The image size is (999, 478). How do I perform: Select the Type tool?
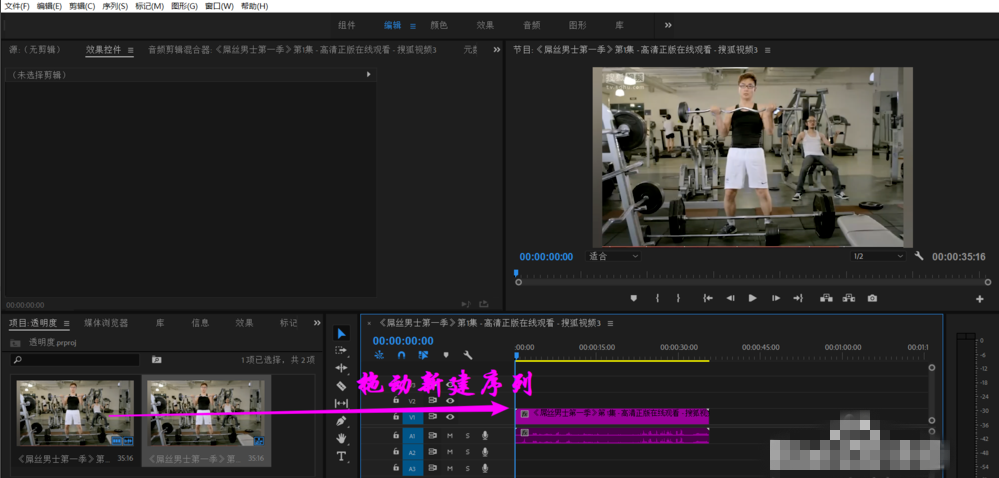pyautogui.click(x=341, y=456)
